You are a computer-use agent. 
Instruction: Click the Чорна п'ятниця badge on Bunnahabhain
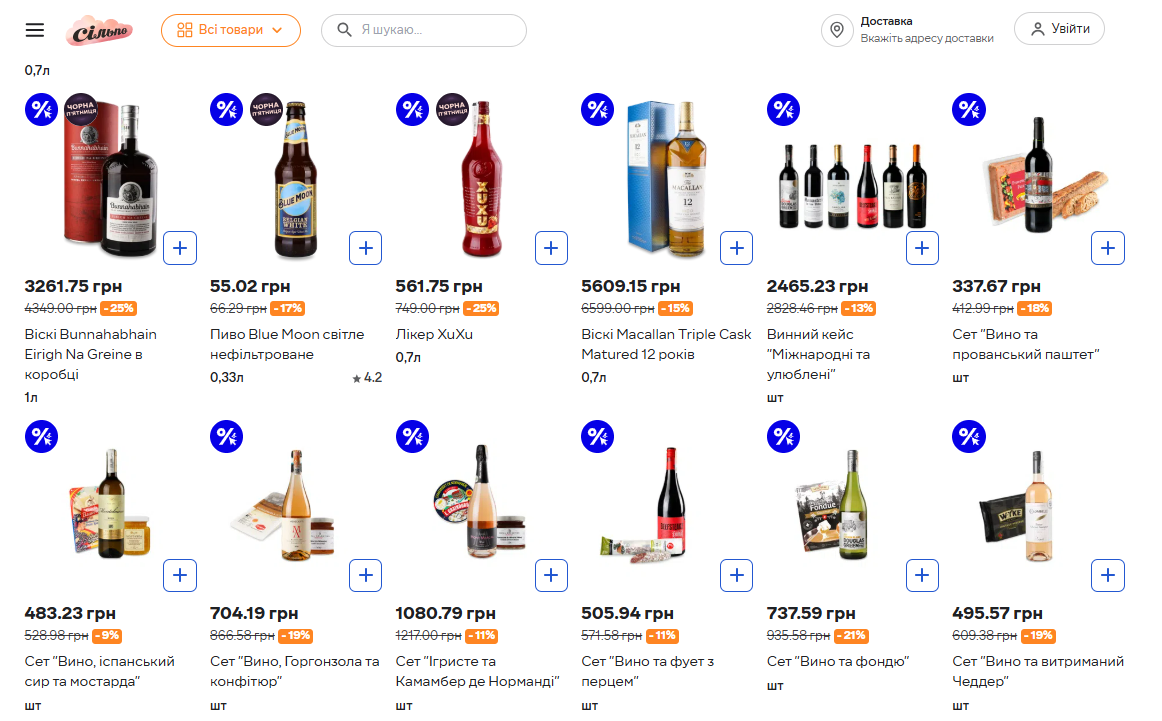81,109
